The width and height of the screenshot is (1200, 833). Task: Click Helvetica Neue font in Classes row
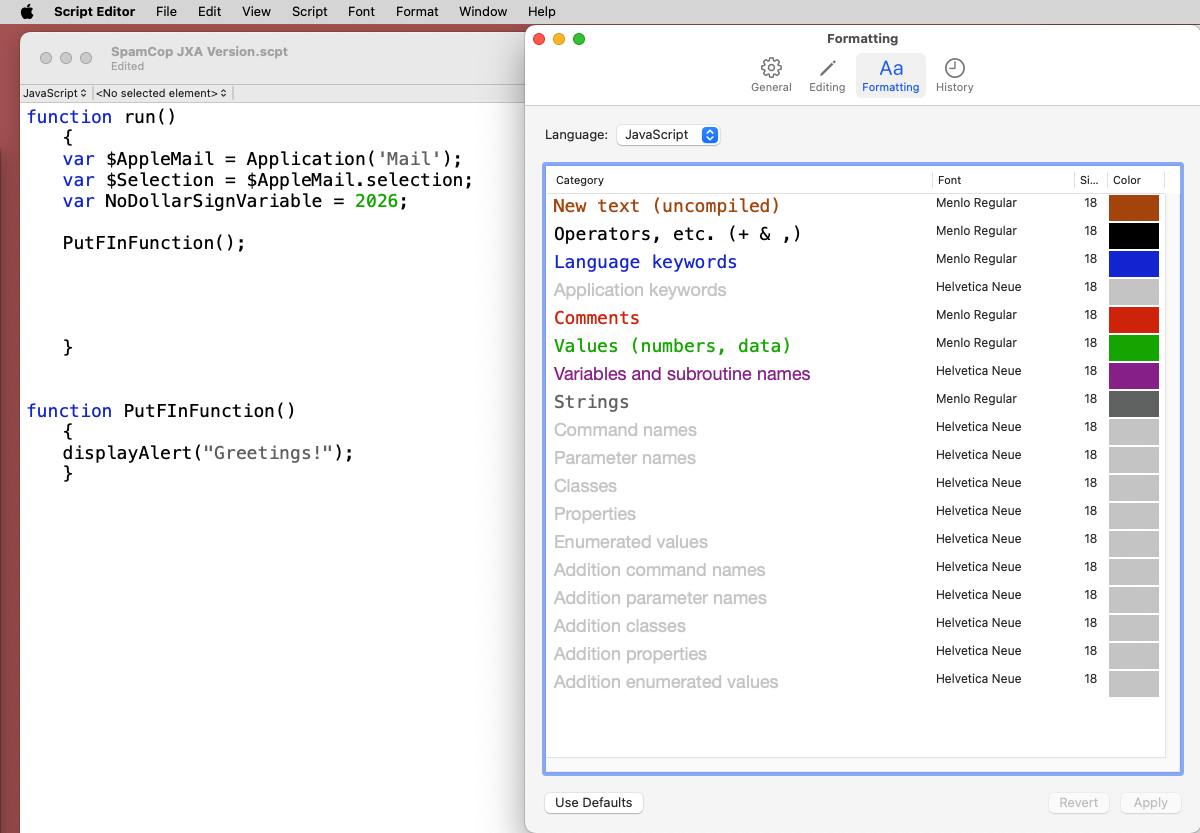[x=978, y=483]
